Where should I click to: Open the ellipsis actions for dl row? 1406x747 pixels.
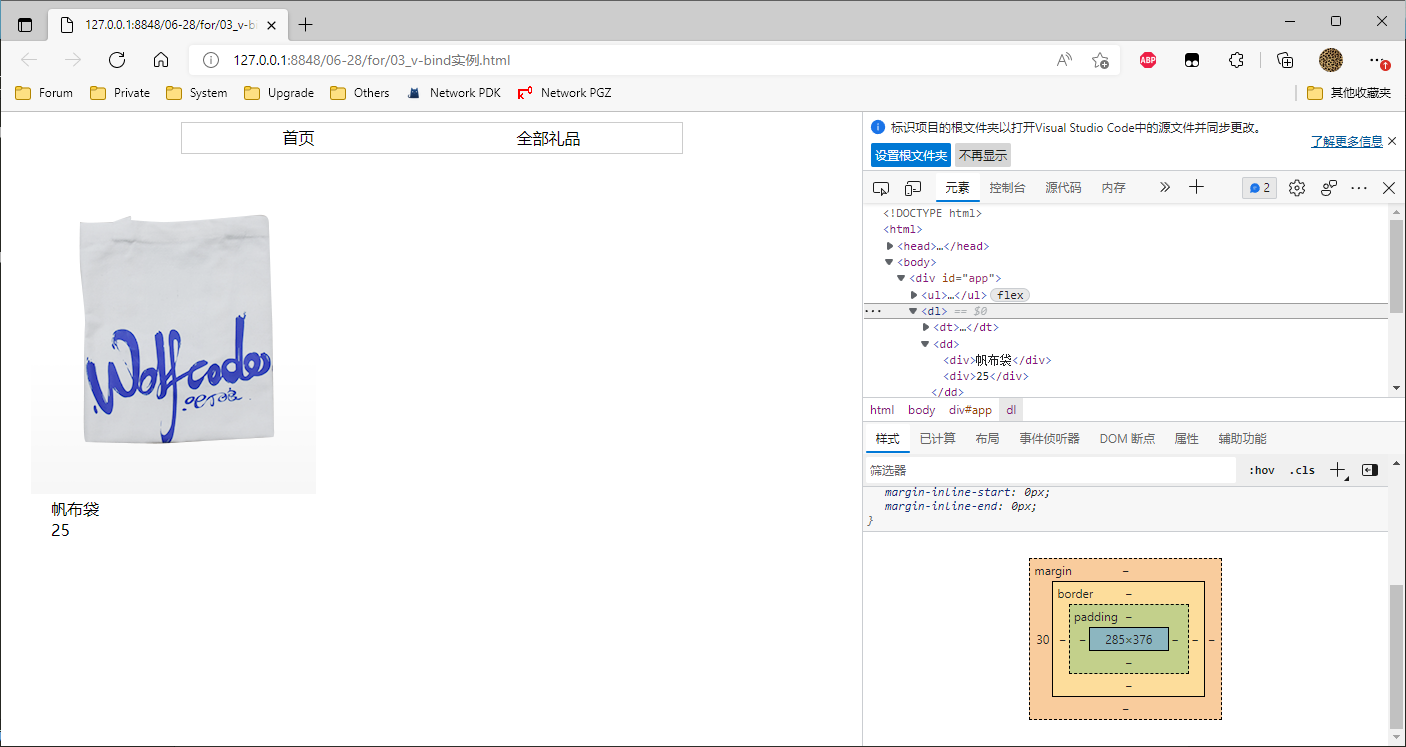point(873,311)
